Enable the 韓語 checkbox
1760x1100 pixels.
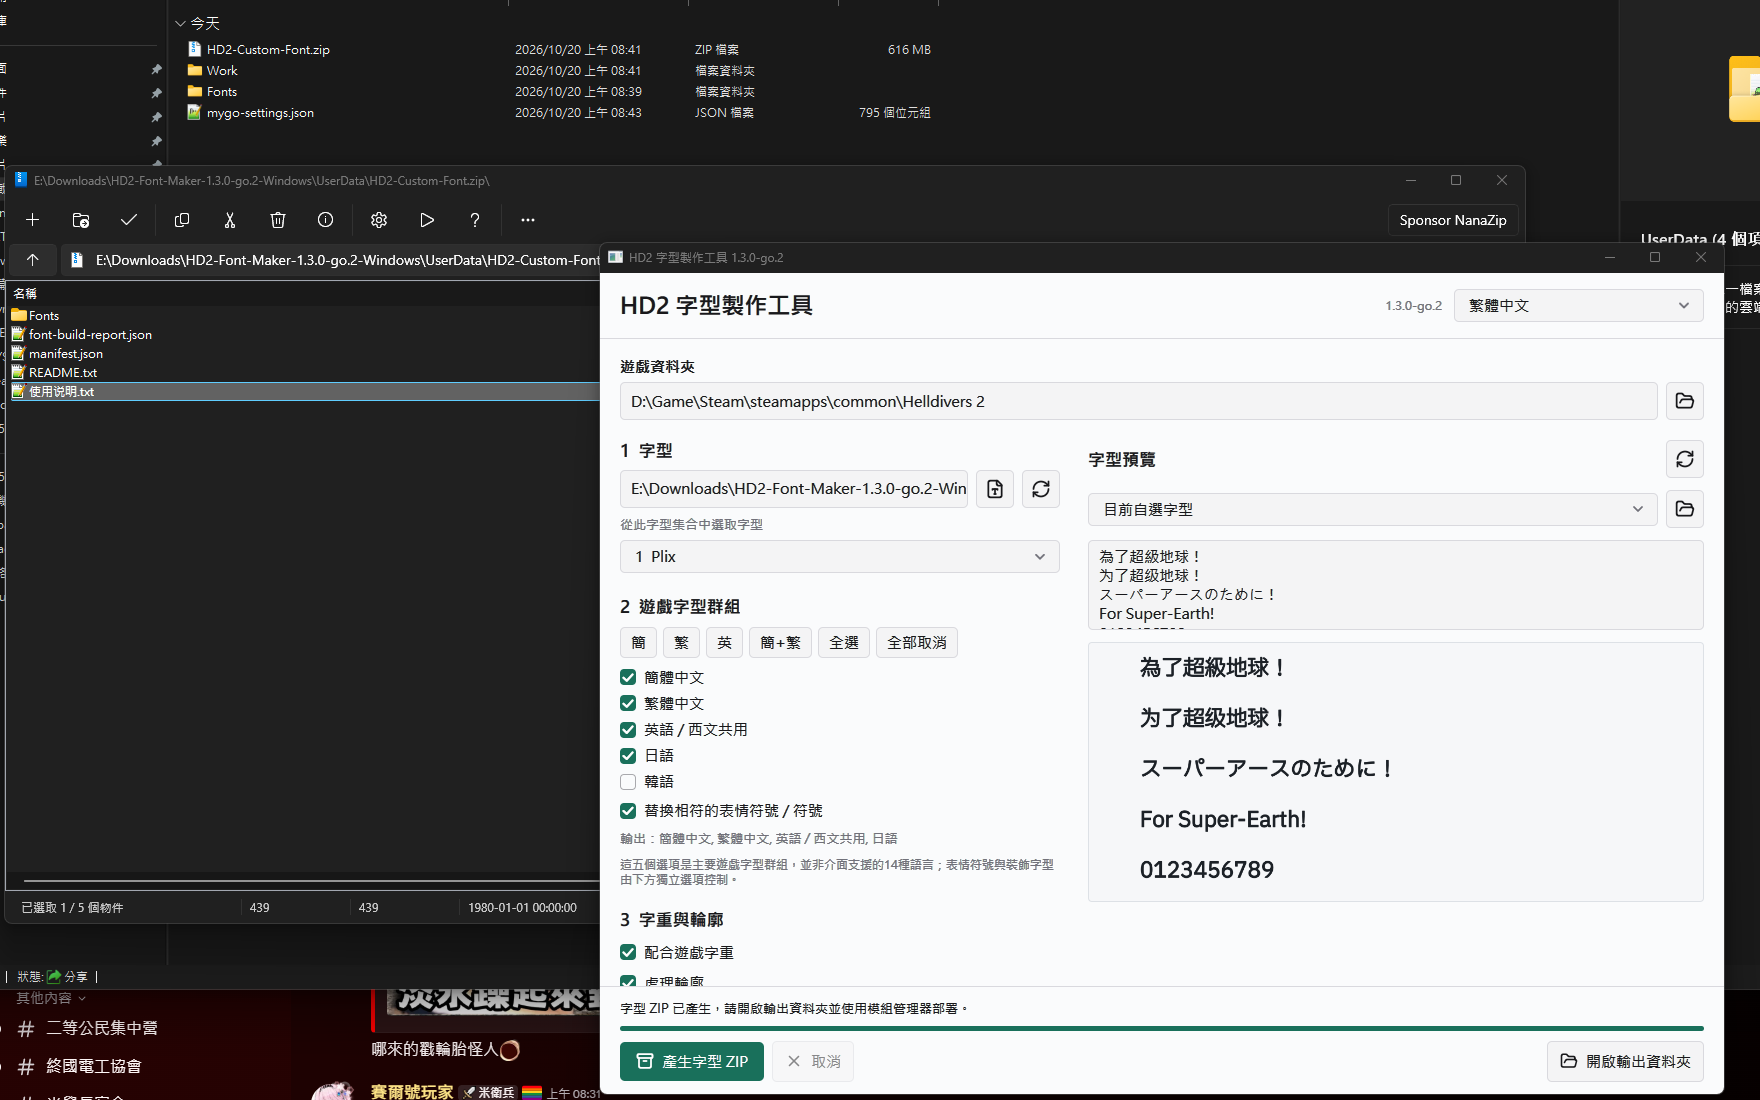click(x=628, y=781)
